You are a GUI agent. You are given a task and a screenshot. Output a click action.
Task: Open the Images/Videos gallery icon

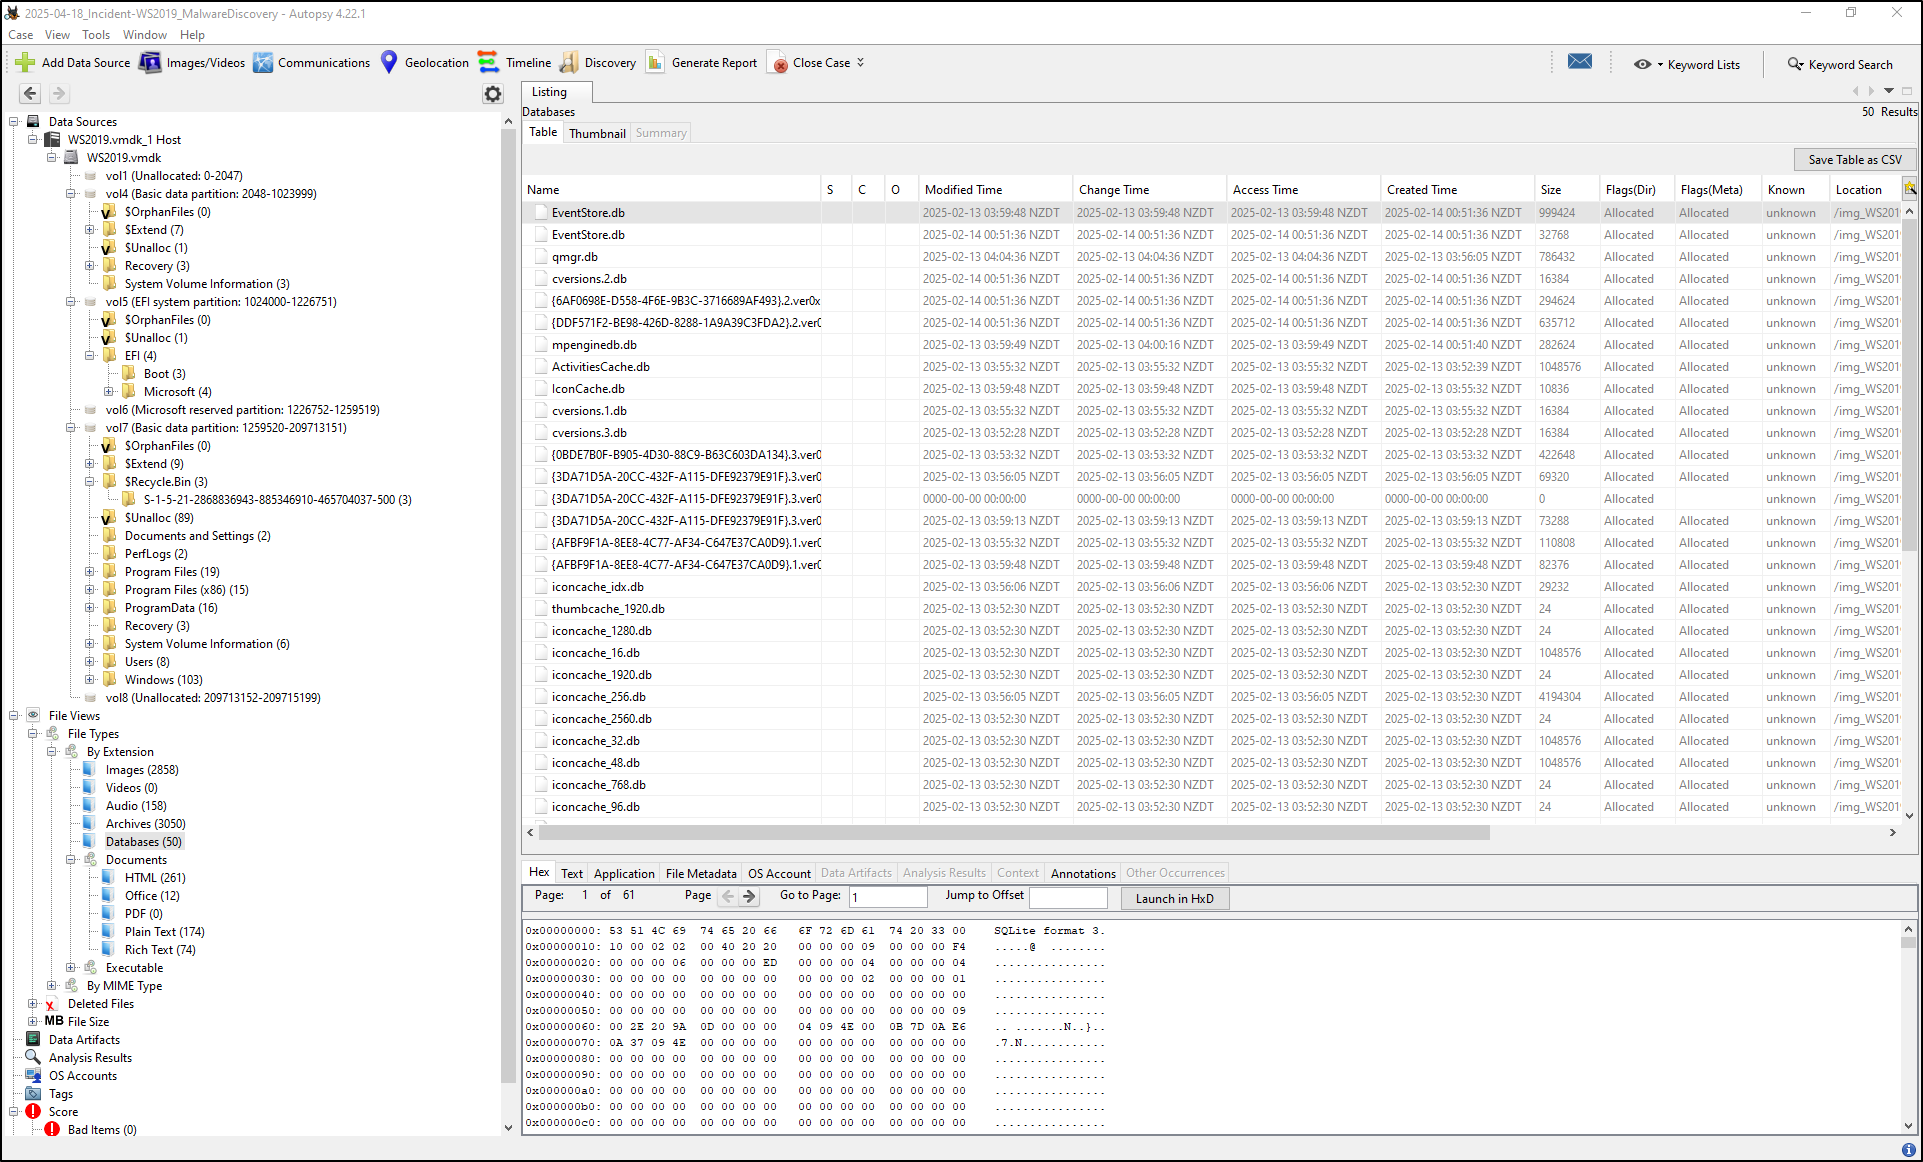click(150, 63)
